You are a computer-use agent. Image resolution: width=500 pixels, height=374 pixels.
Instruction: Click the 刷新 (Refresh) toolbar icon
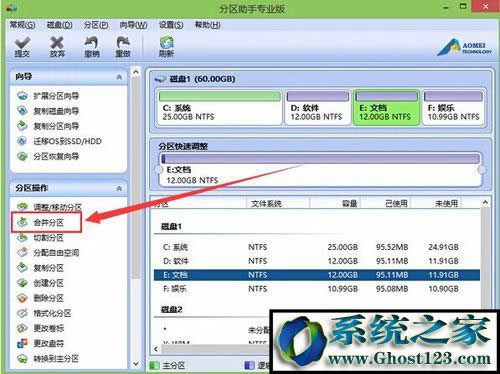[166, 47]
